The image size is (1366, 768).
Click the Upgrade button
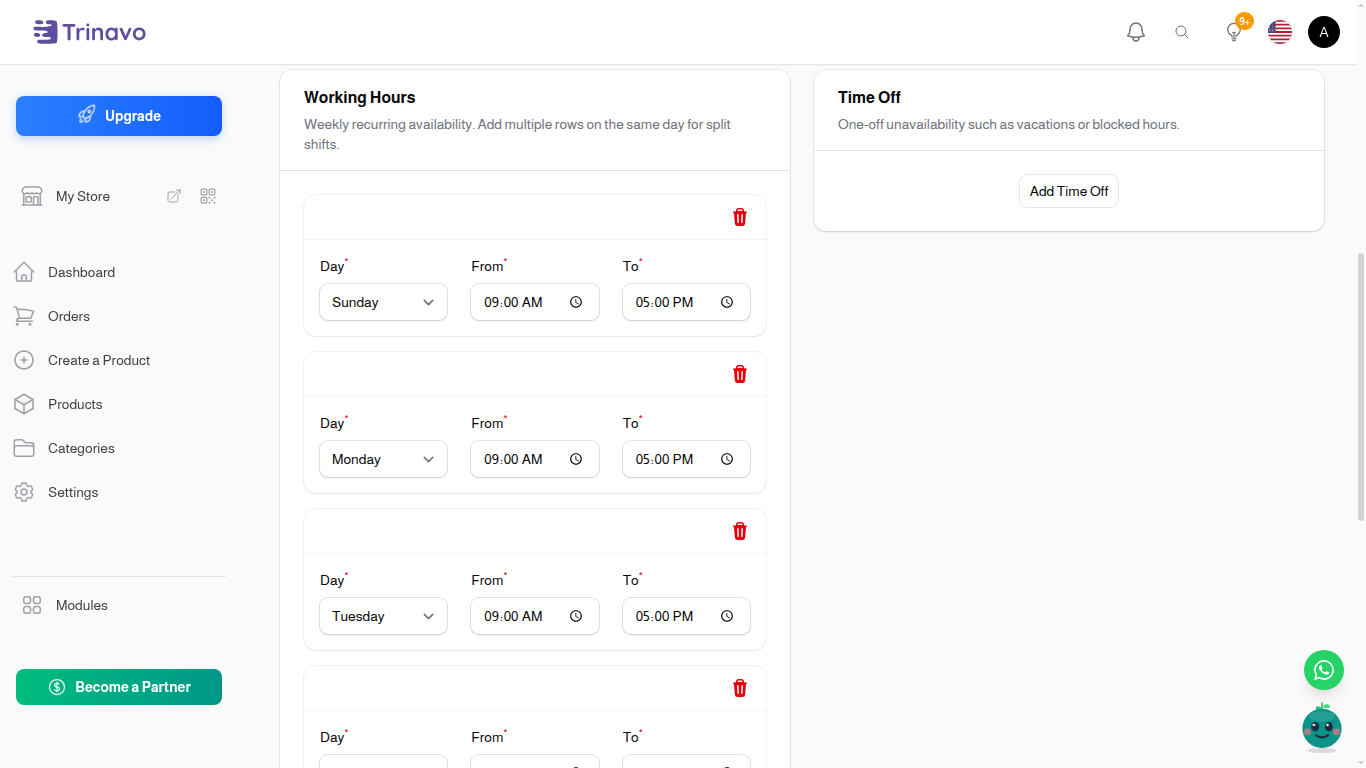tap(119, 116)
